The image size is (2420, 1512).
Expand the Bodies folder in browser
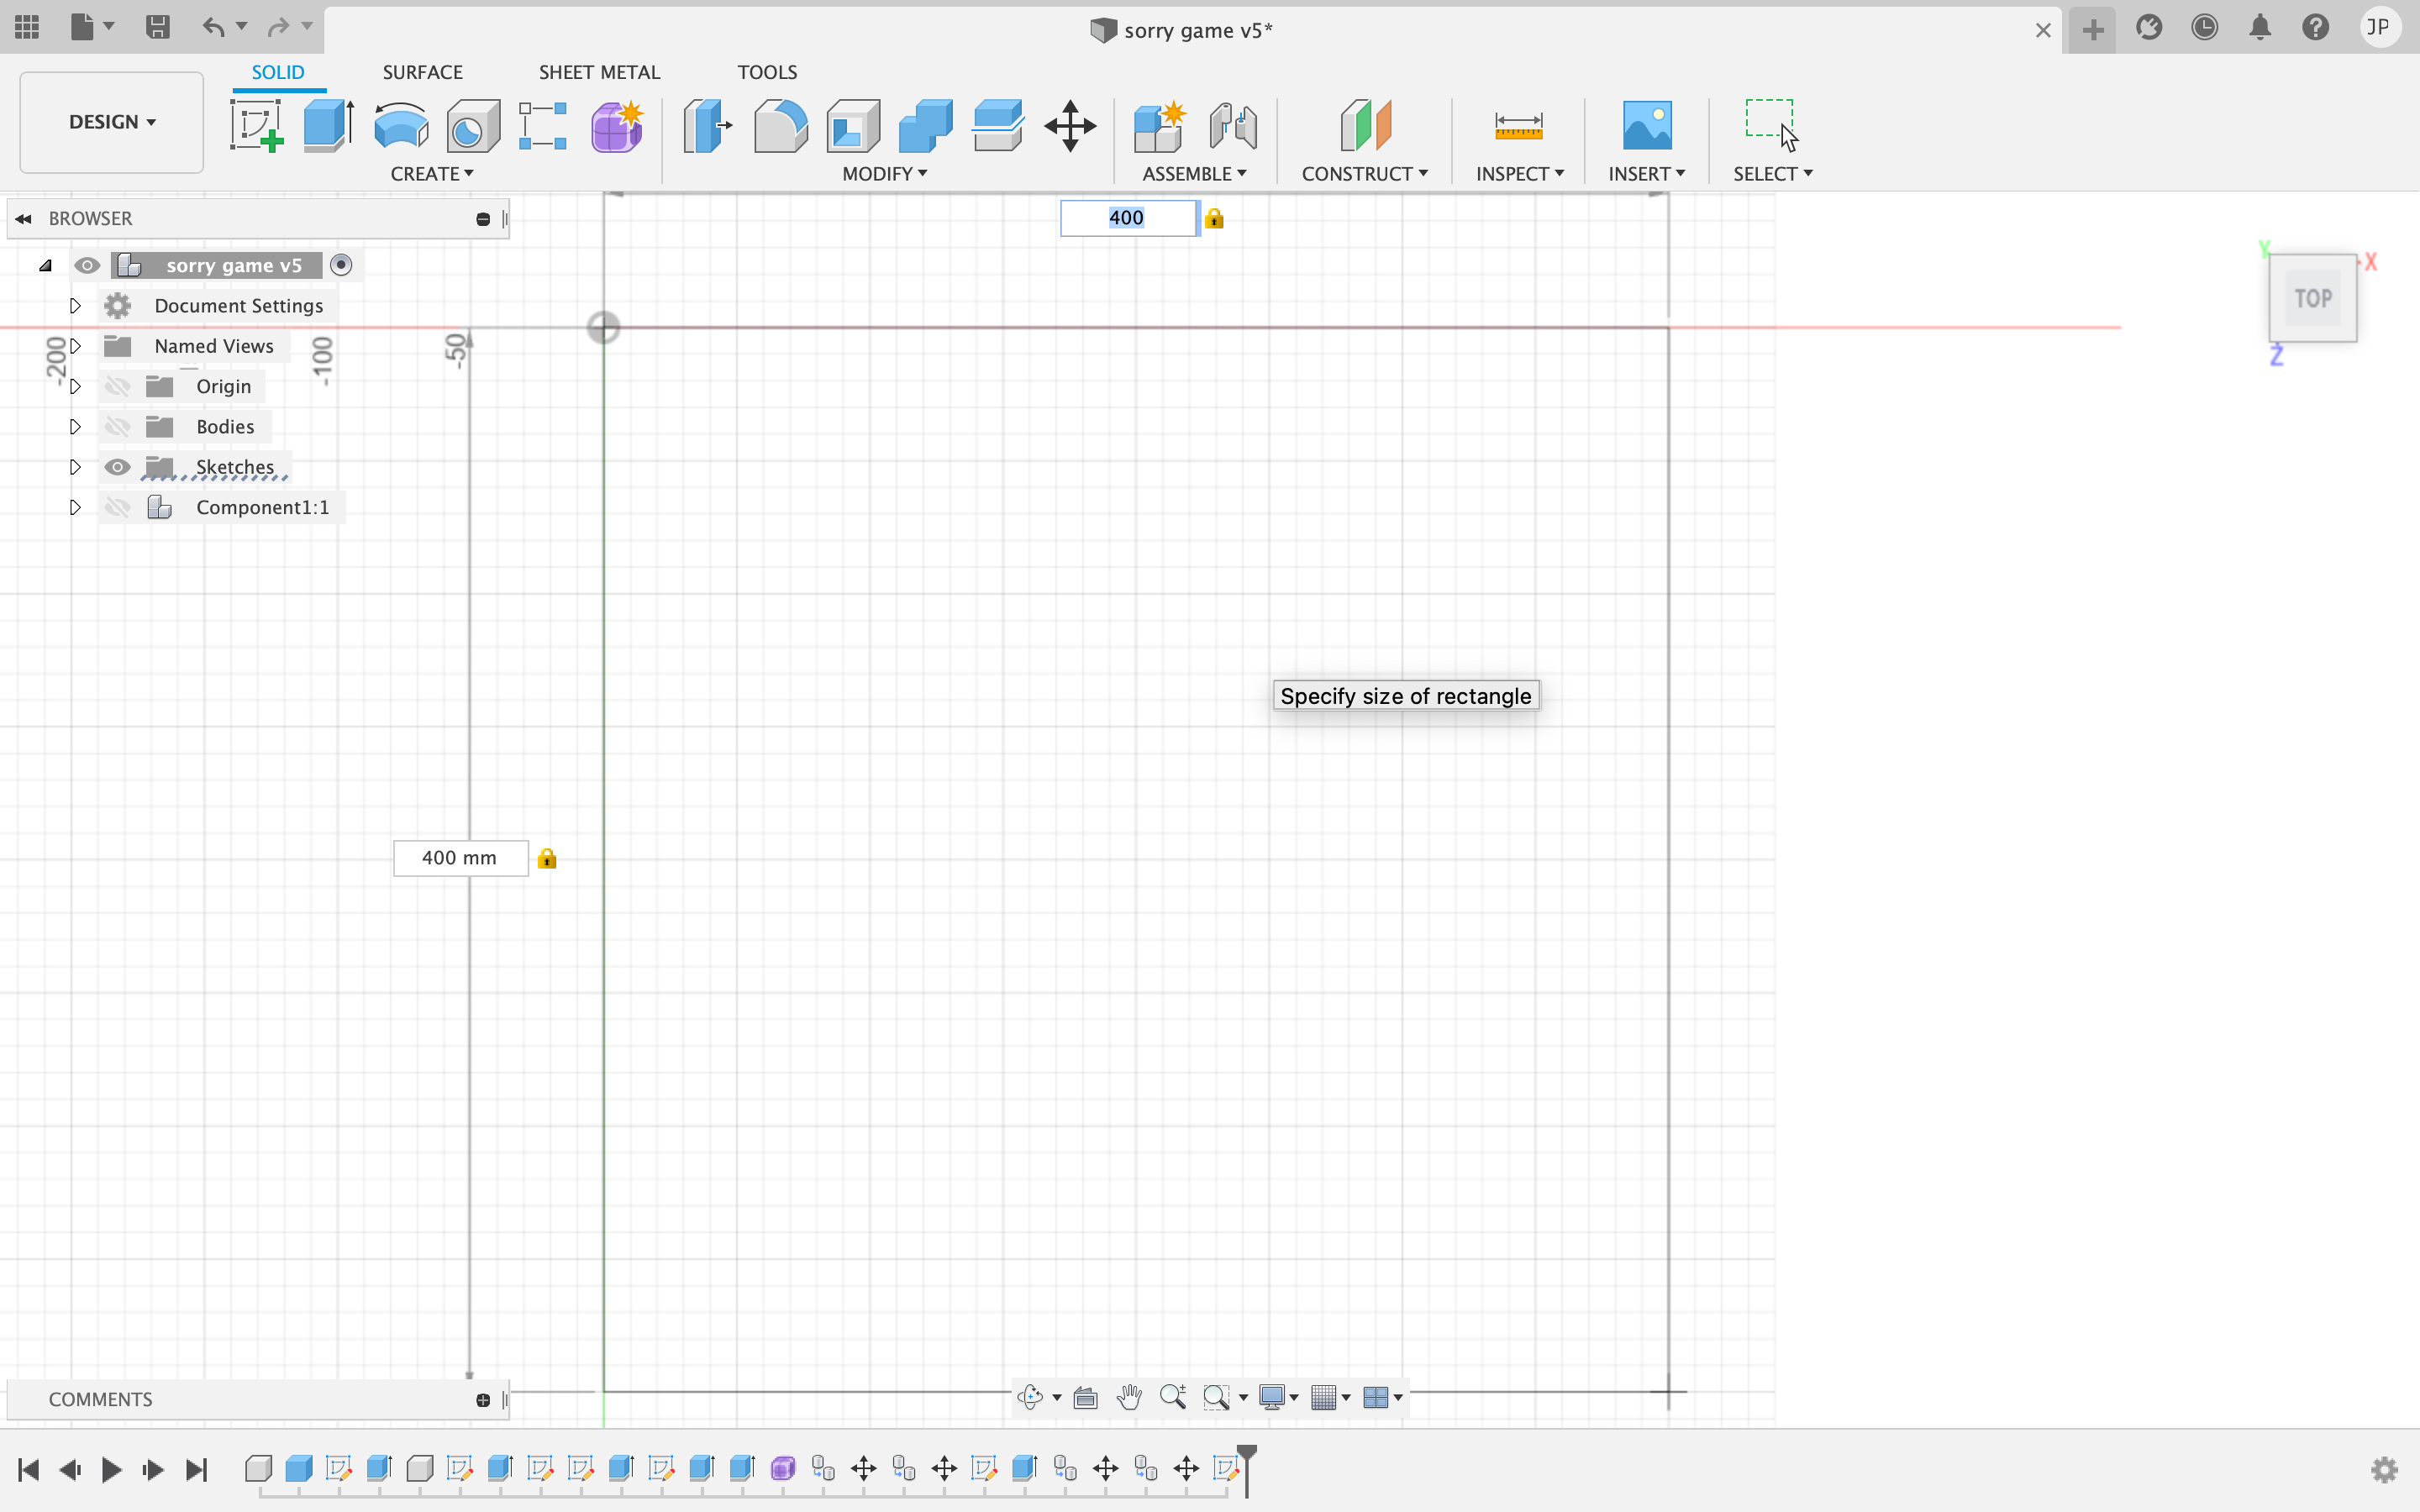pos(75,425)
